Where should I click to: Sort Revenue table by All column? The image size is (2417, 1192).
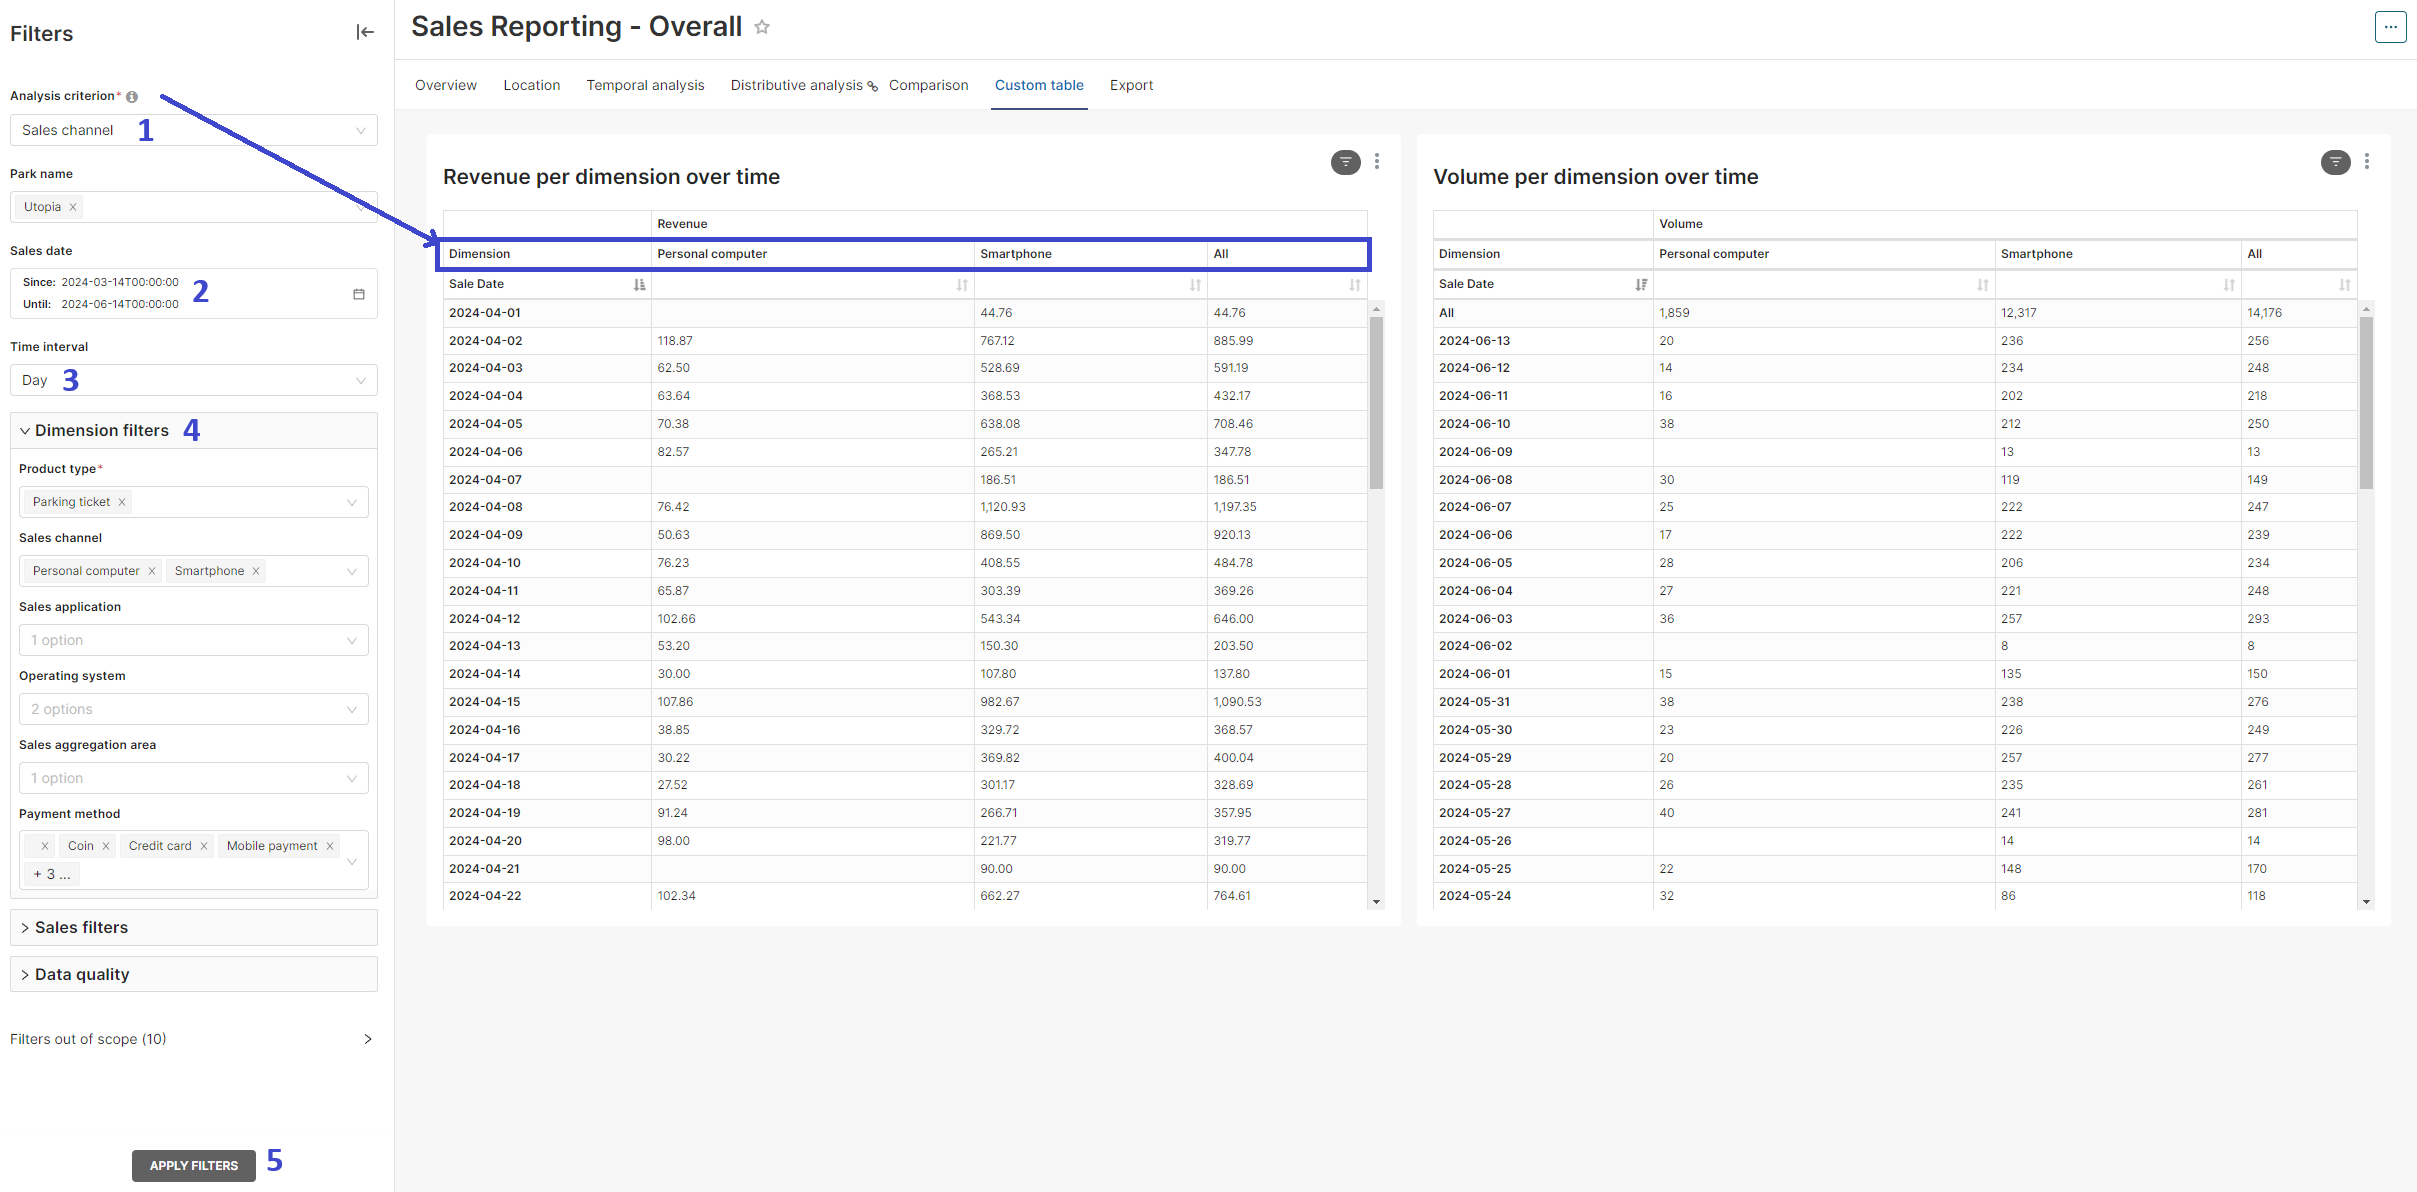pyautogui.click(x=1355, y=285)
